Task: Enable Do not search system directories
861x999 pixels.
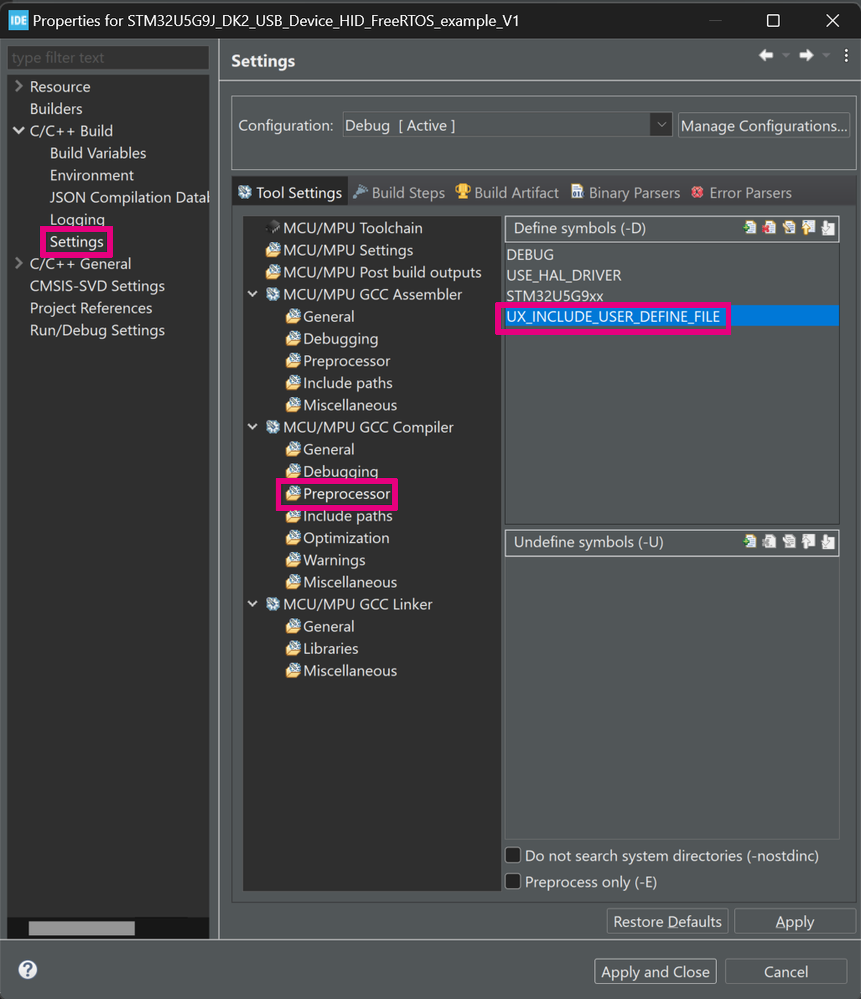Action: (x=513, y=854)
